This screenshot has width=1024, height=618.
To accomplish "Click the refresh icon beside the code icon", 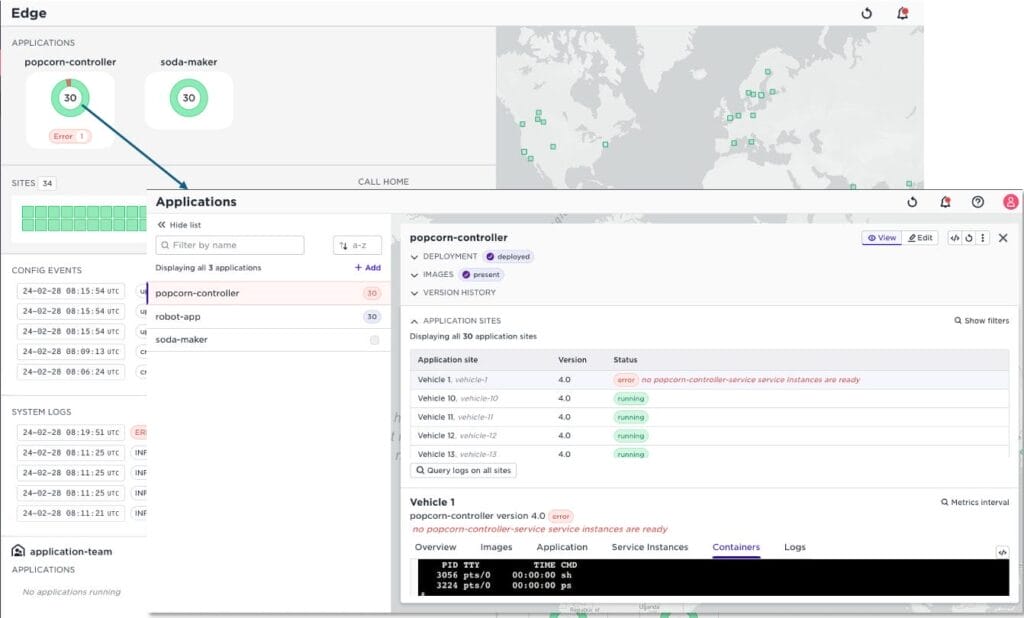I will 969,238.
